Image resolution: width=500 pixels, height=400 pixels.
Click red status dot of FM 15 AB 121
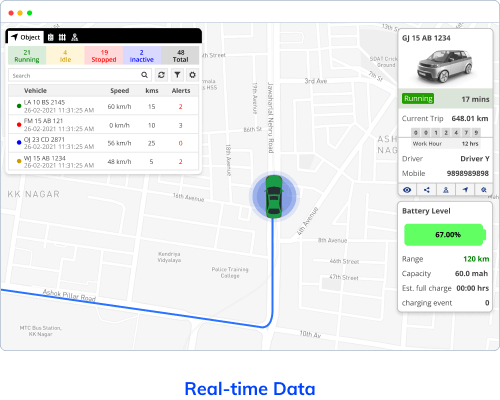(19, 125)
